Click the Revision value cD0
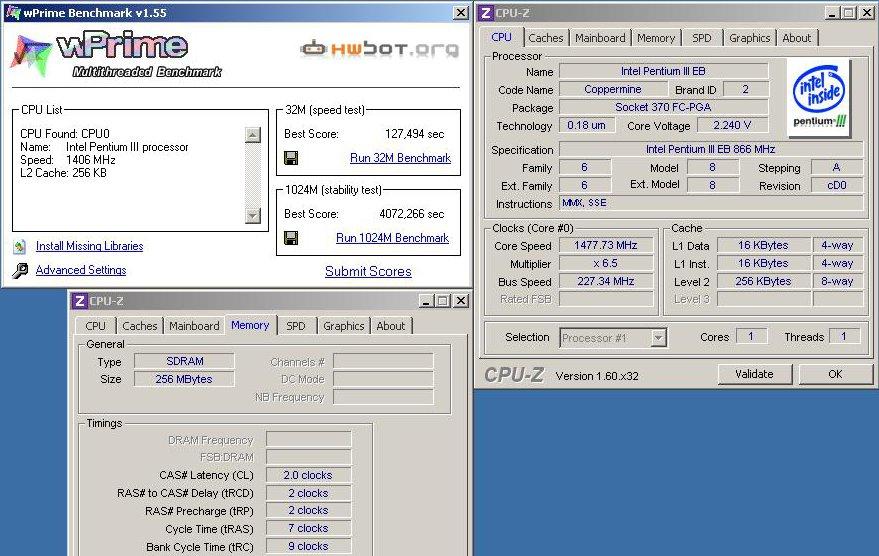The height and width of the screenshot is (556, 879). 837,186
